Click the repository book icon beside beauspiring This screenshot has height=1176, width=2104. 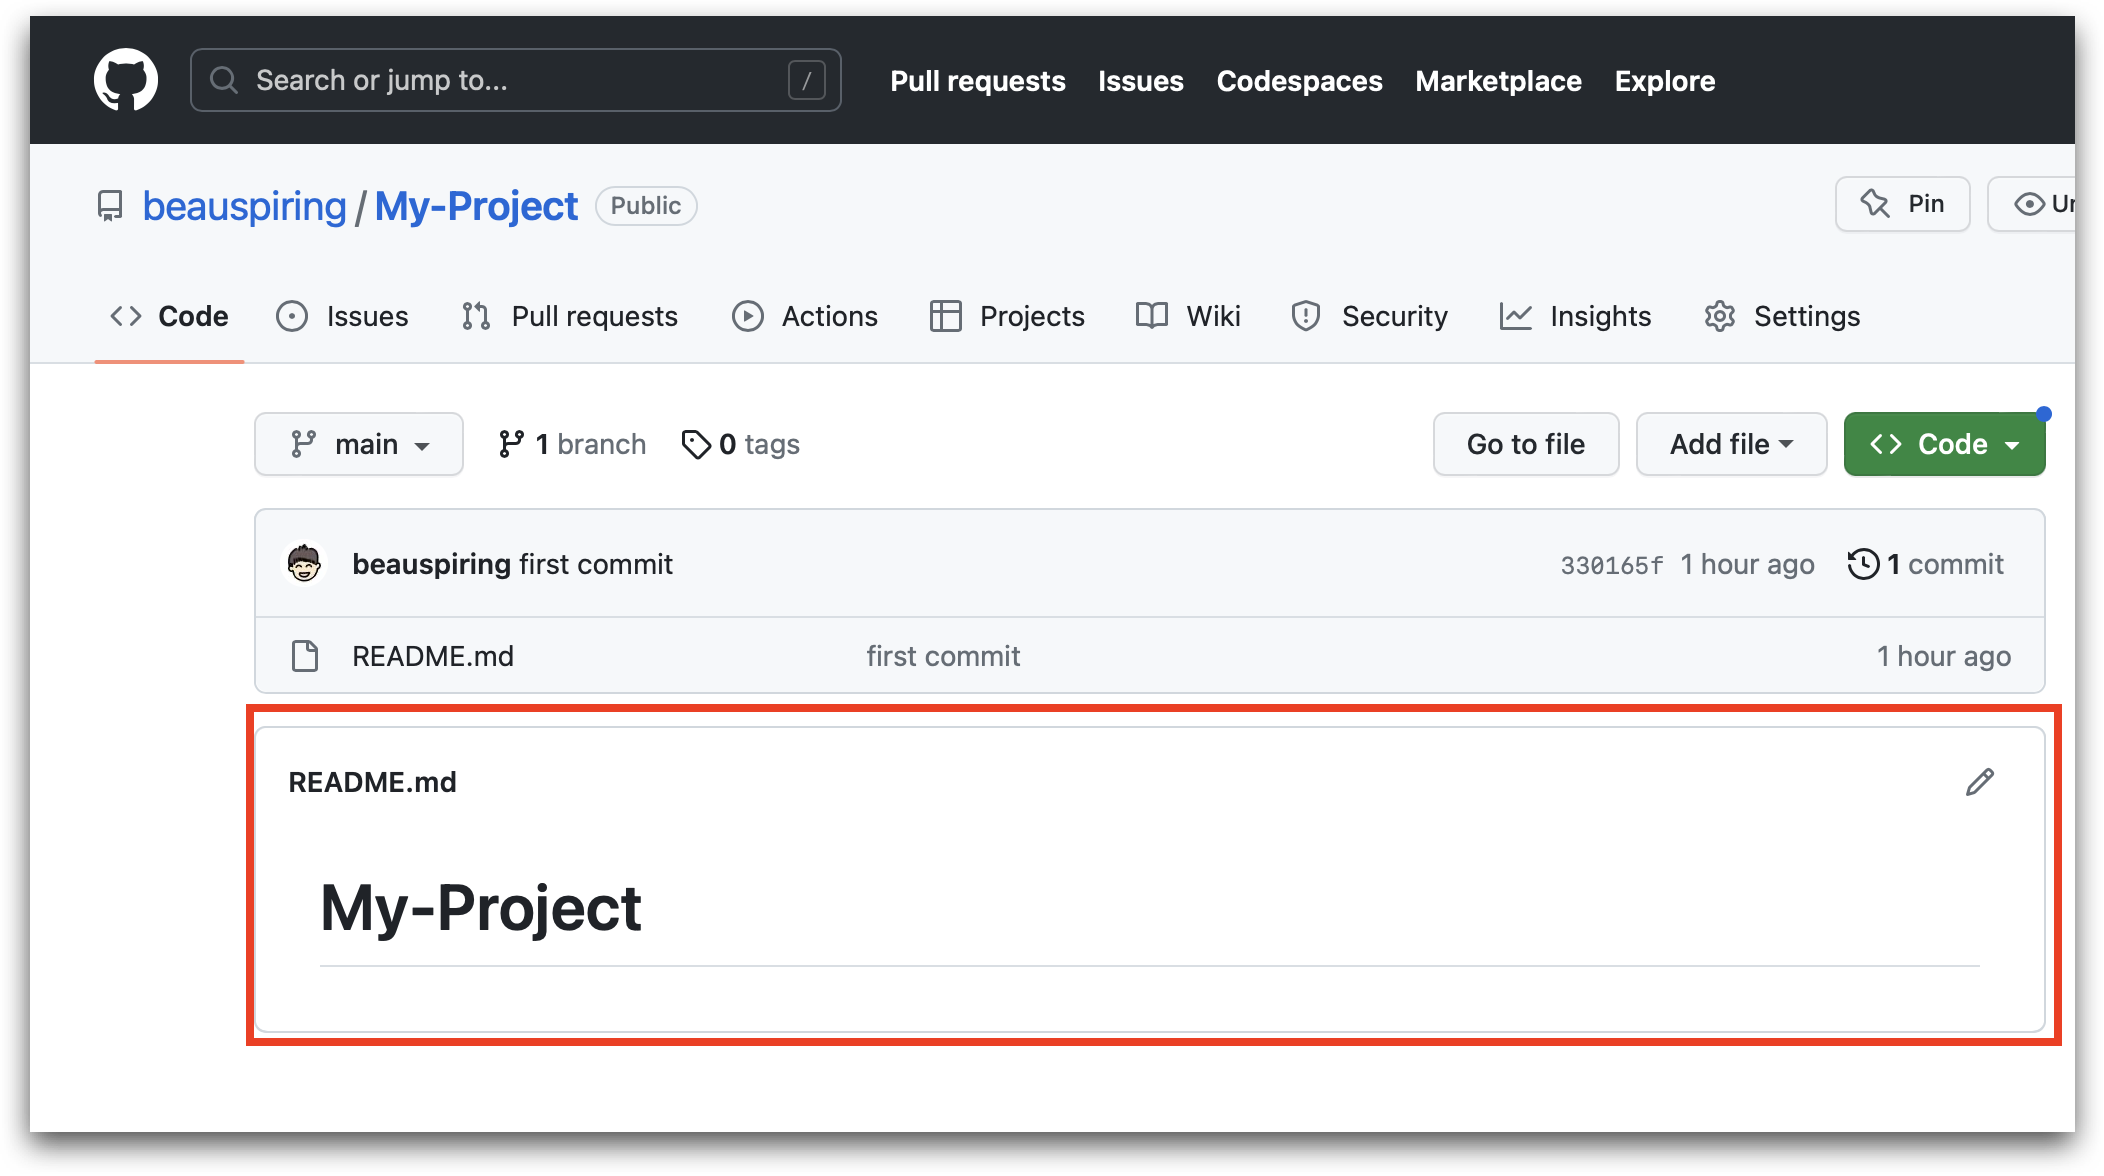point(110,206)
